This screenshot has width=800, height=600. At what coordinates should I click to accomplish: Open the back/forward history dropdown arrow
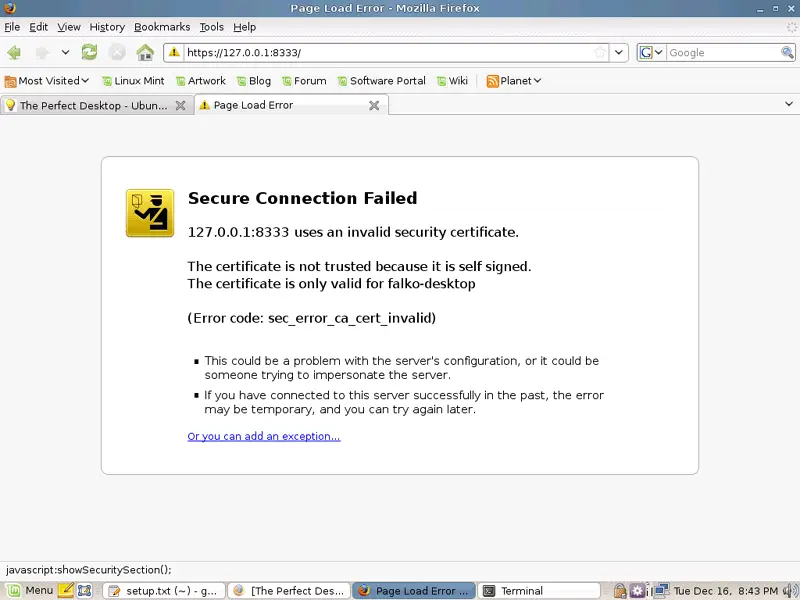tap(65, 52)
